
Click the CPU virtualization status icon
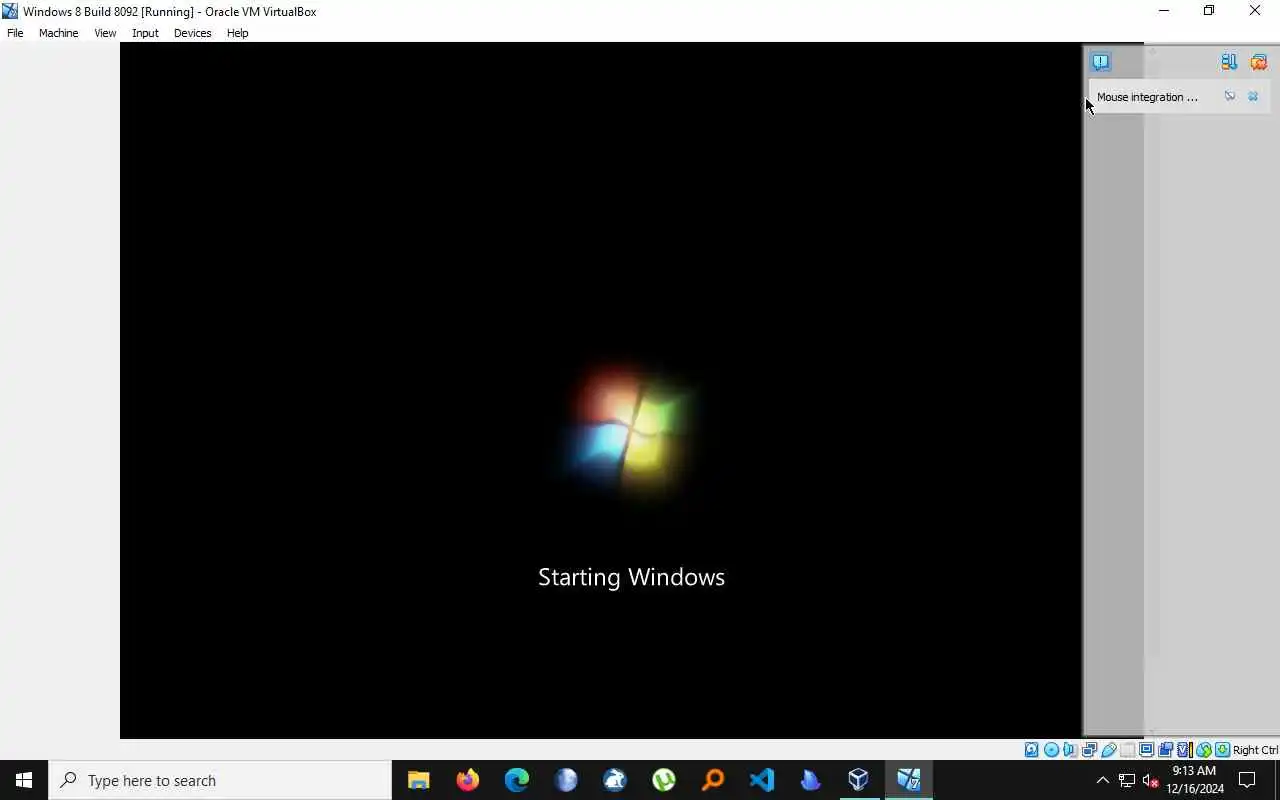click(x=1184, y=750)
